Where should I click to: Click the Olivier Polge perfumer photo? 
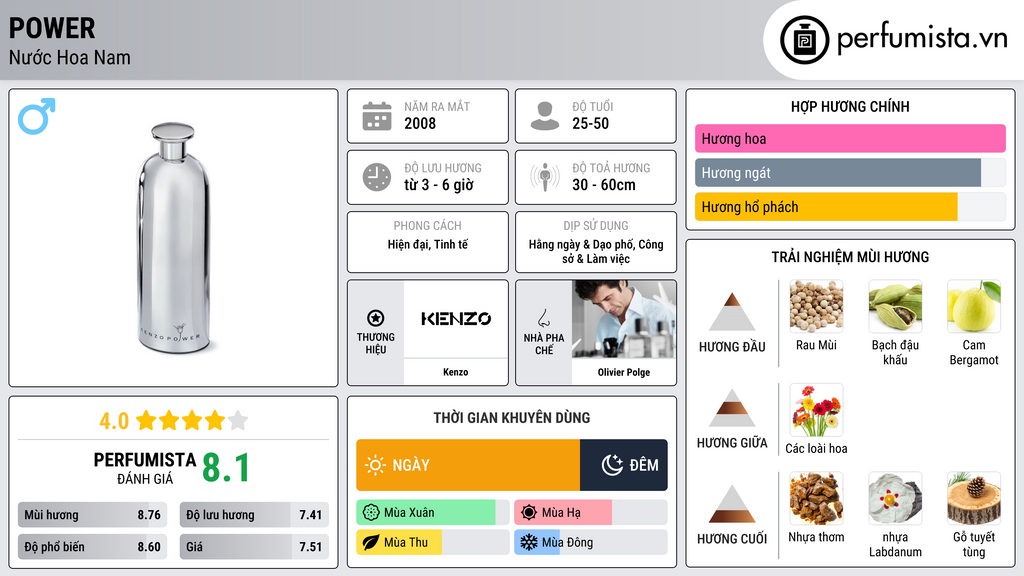[x=624, y=319]
